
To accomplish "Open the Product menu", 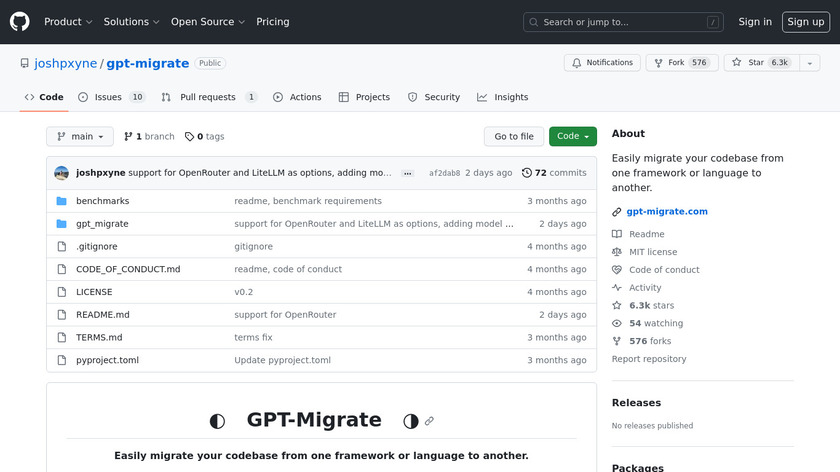I will (68, 22).
